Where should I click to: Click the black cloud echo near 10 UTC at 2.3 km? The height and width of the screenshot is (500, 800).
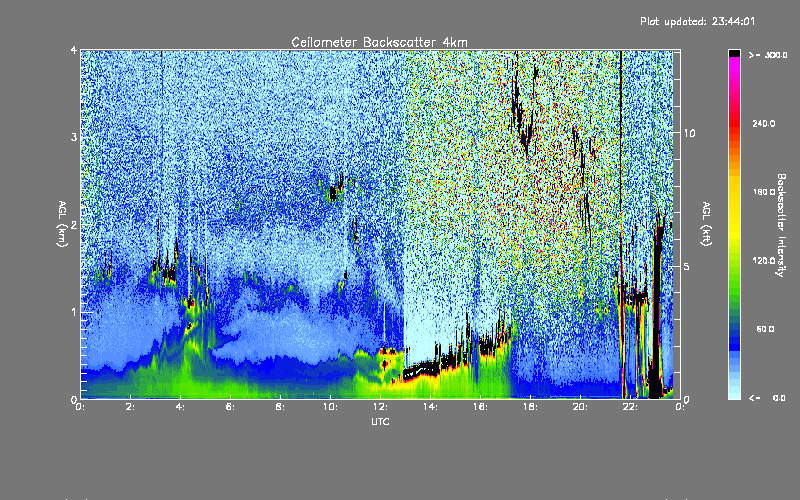(334, 193)
